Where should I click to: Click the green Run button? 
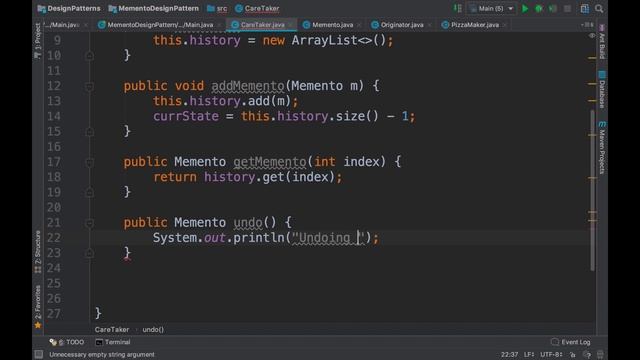coord(525,9)
